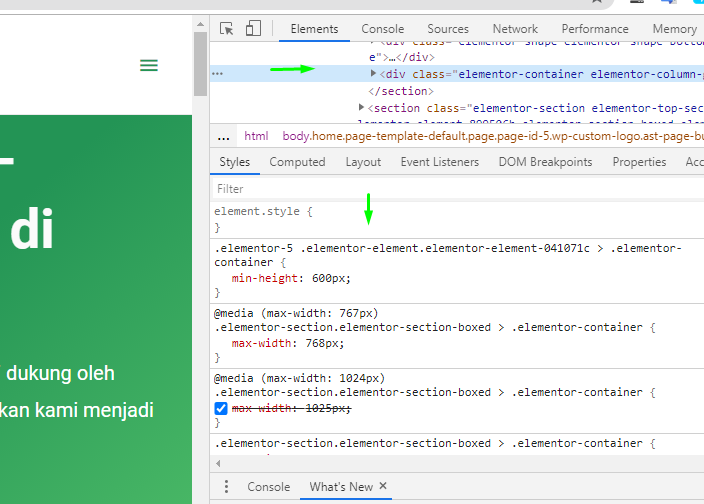Select the html breadcrumb element
Image resolution: width=704 pixels, height=504 pixels.
(256, 136)
